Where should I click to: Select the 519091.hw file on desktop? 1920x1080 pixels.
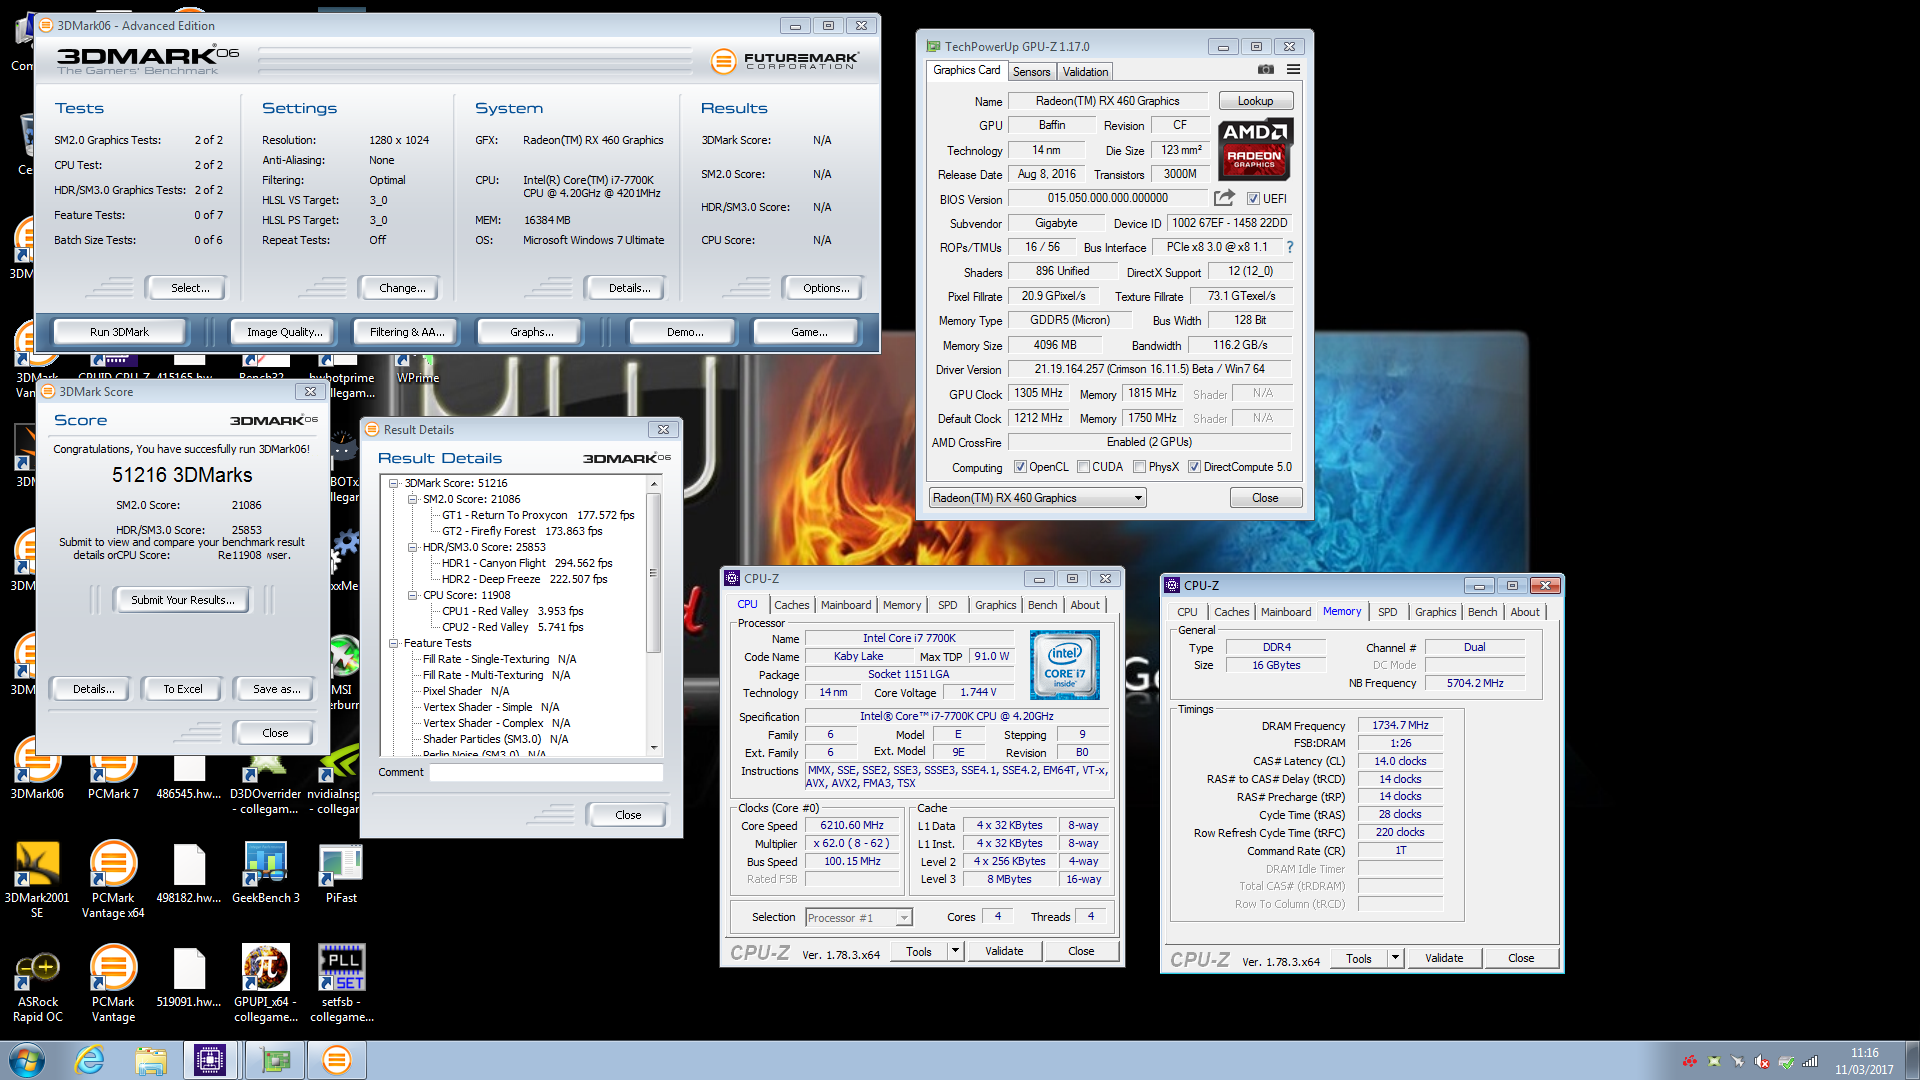[x=189, y=978]
